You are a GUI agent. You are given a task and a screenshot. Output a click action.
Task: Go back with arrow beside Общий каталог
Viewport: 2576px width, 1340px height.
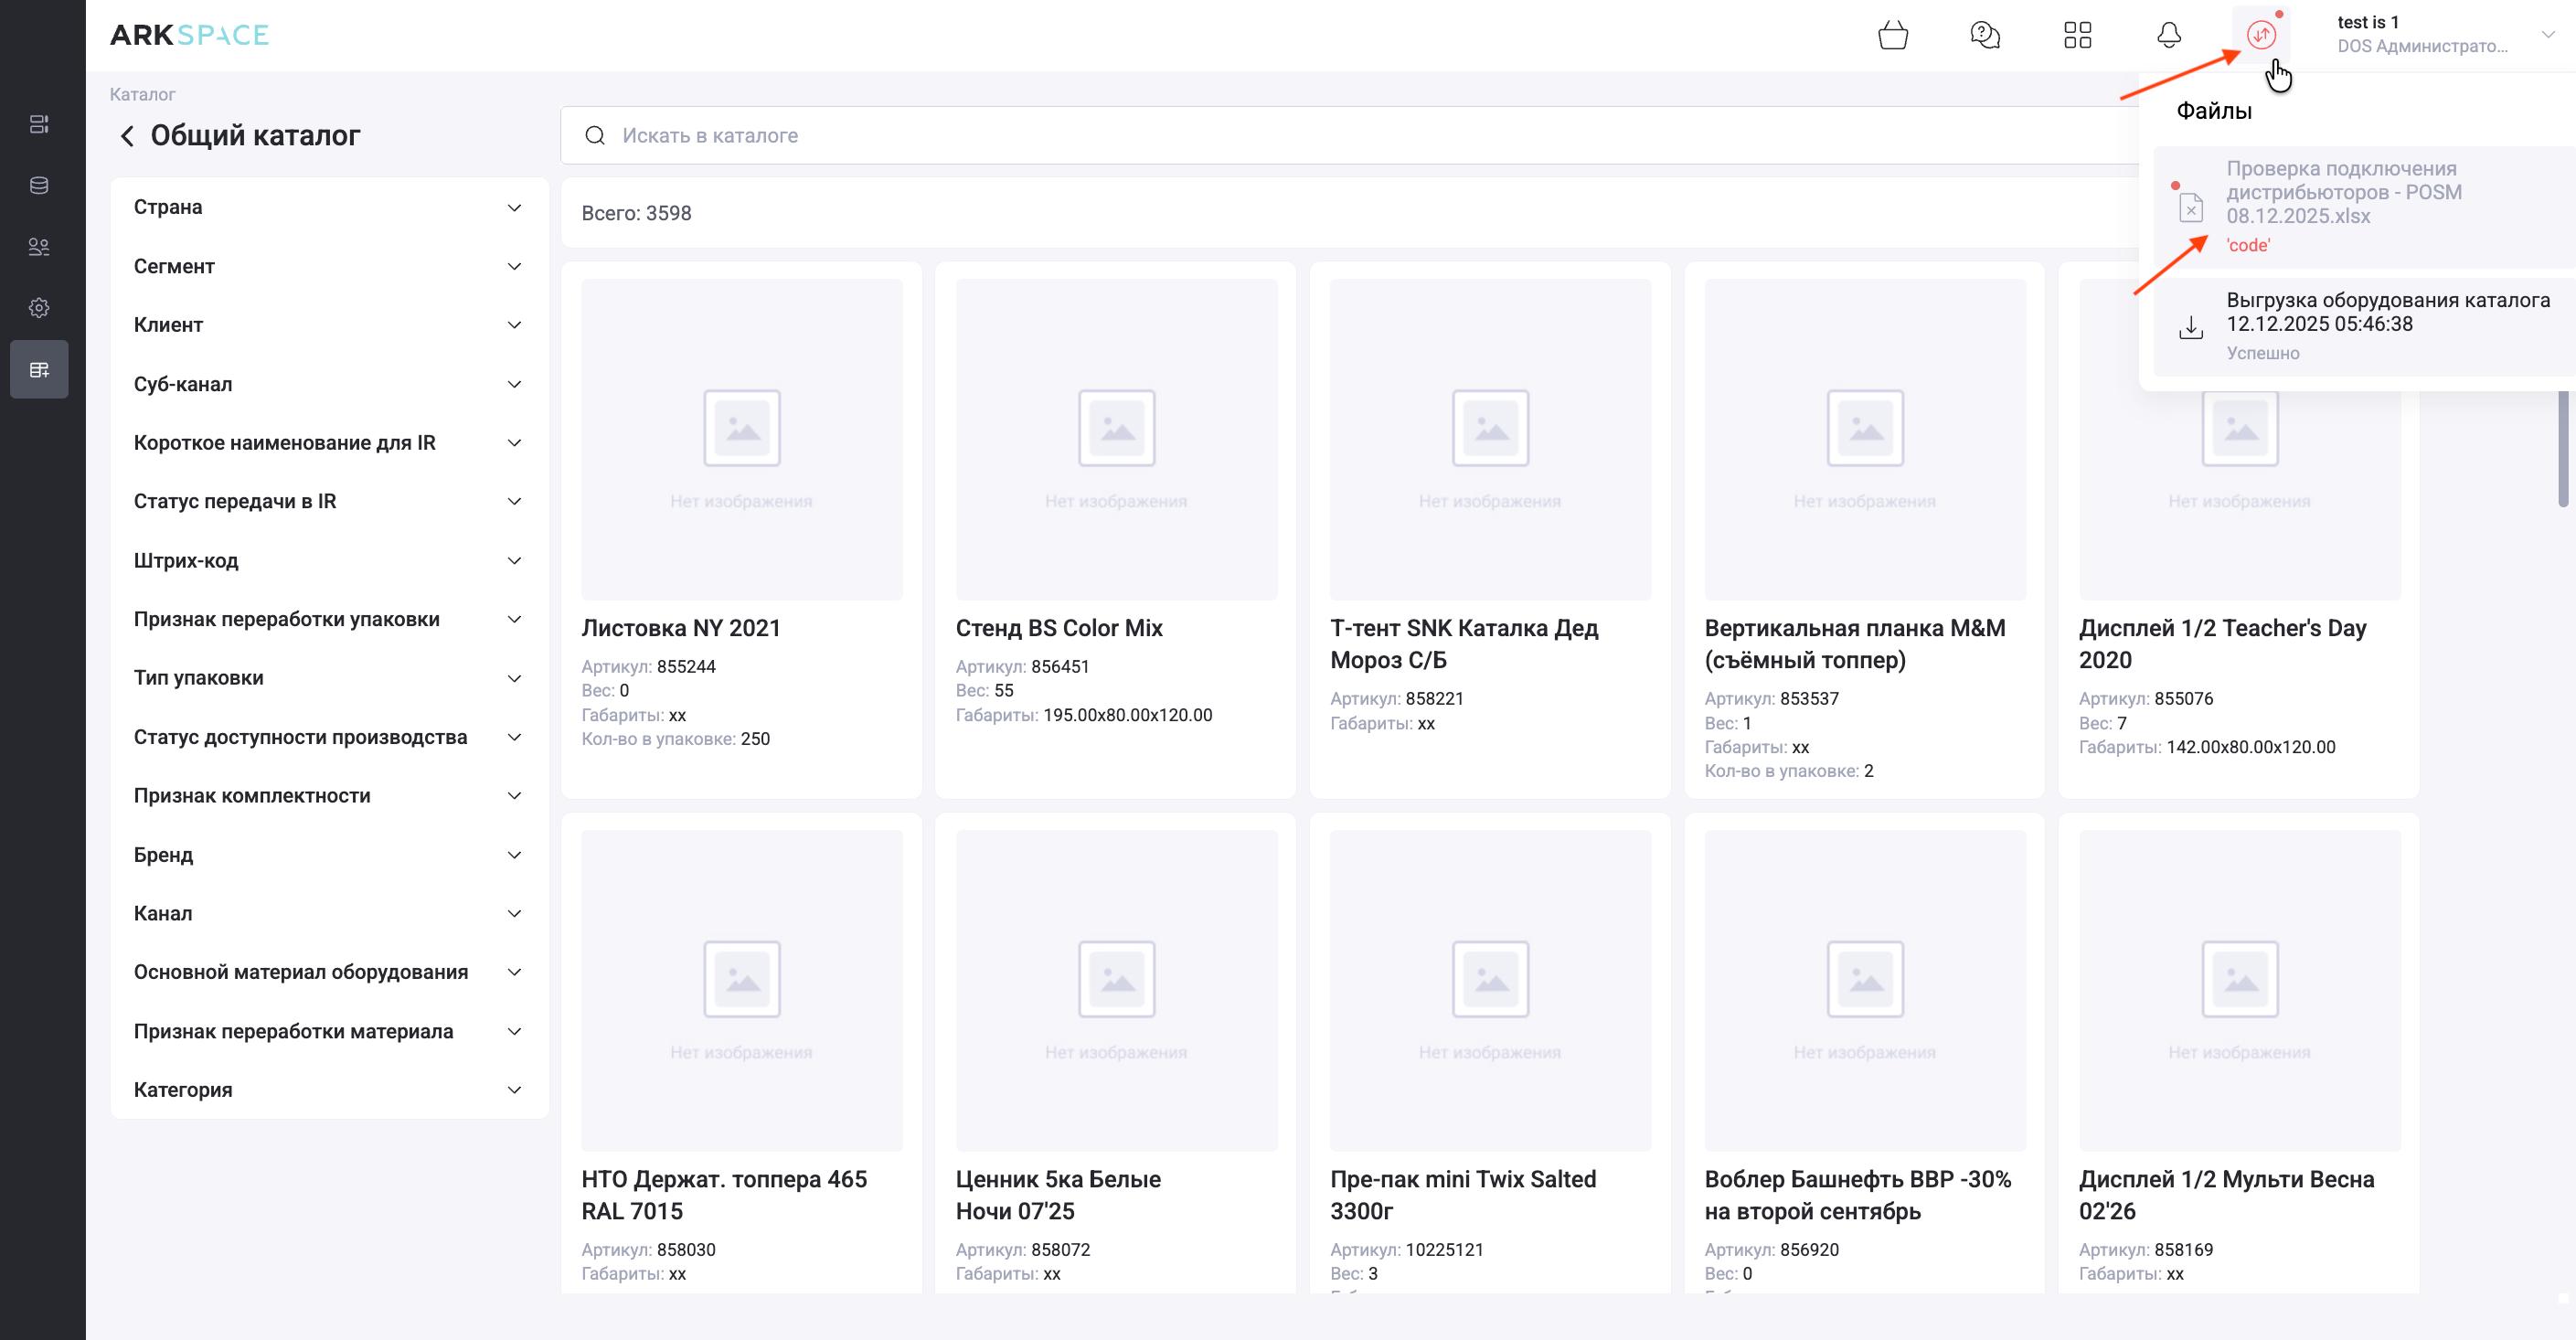pos(127,136)
